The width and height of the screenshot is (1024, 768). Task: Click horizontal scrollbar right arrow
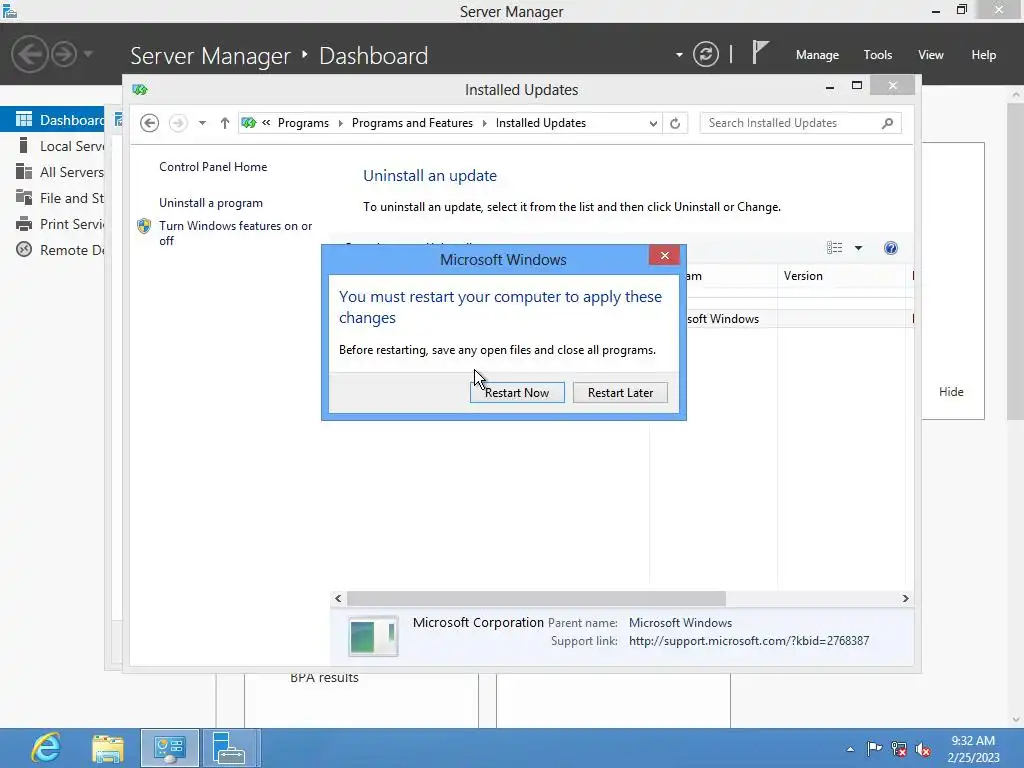point(905,598)
